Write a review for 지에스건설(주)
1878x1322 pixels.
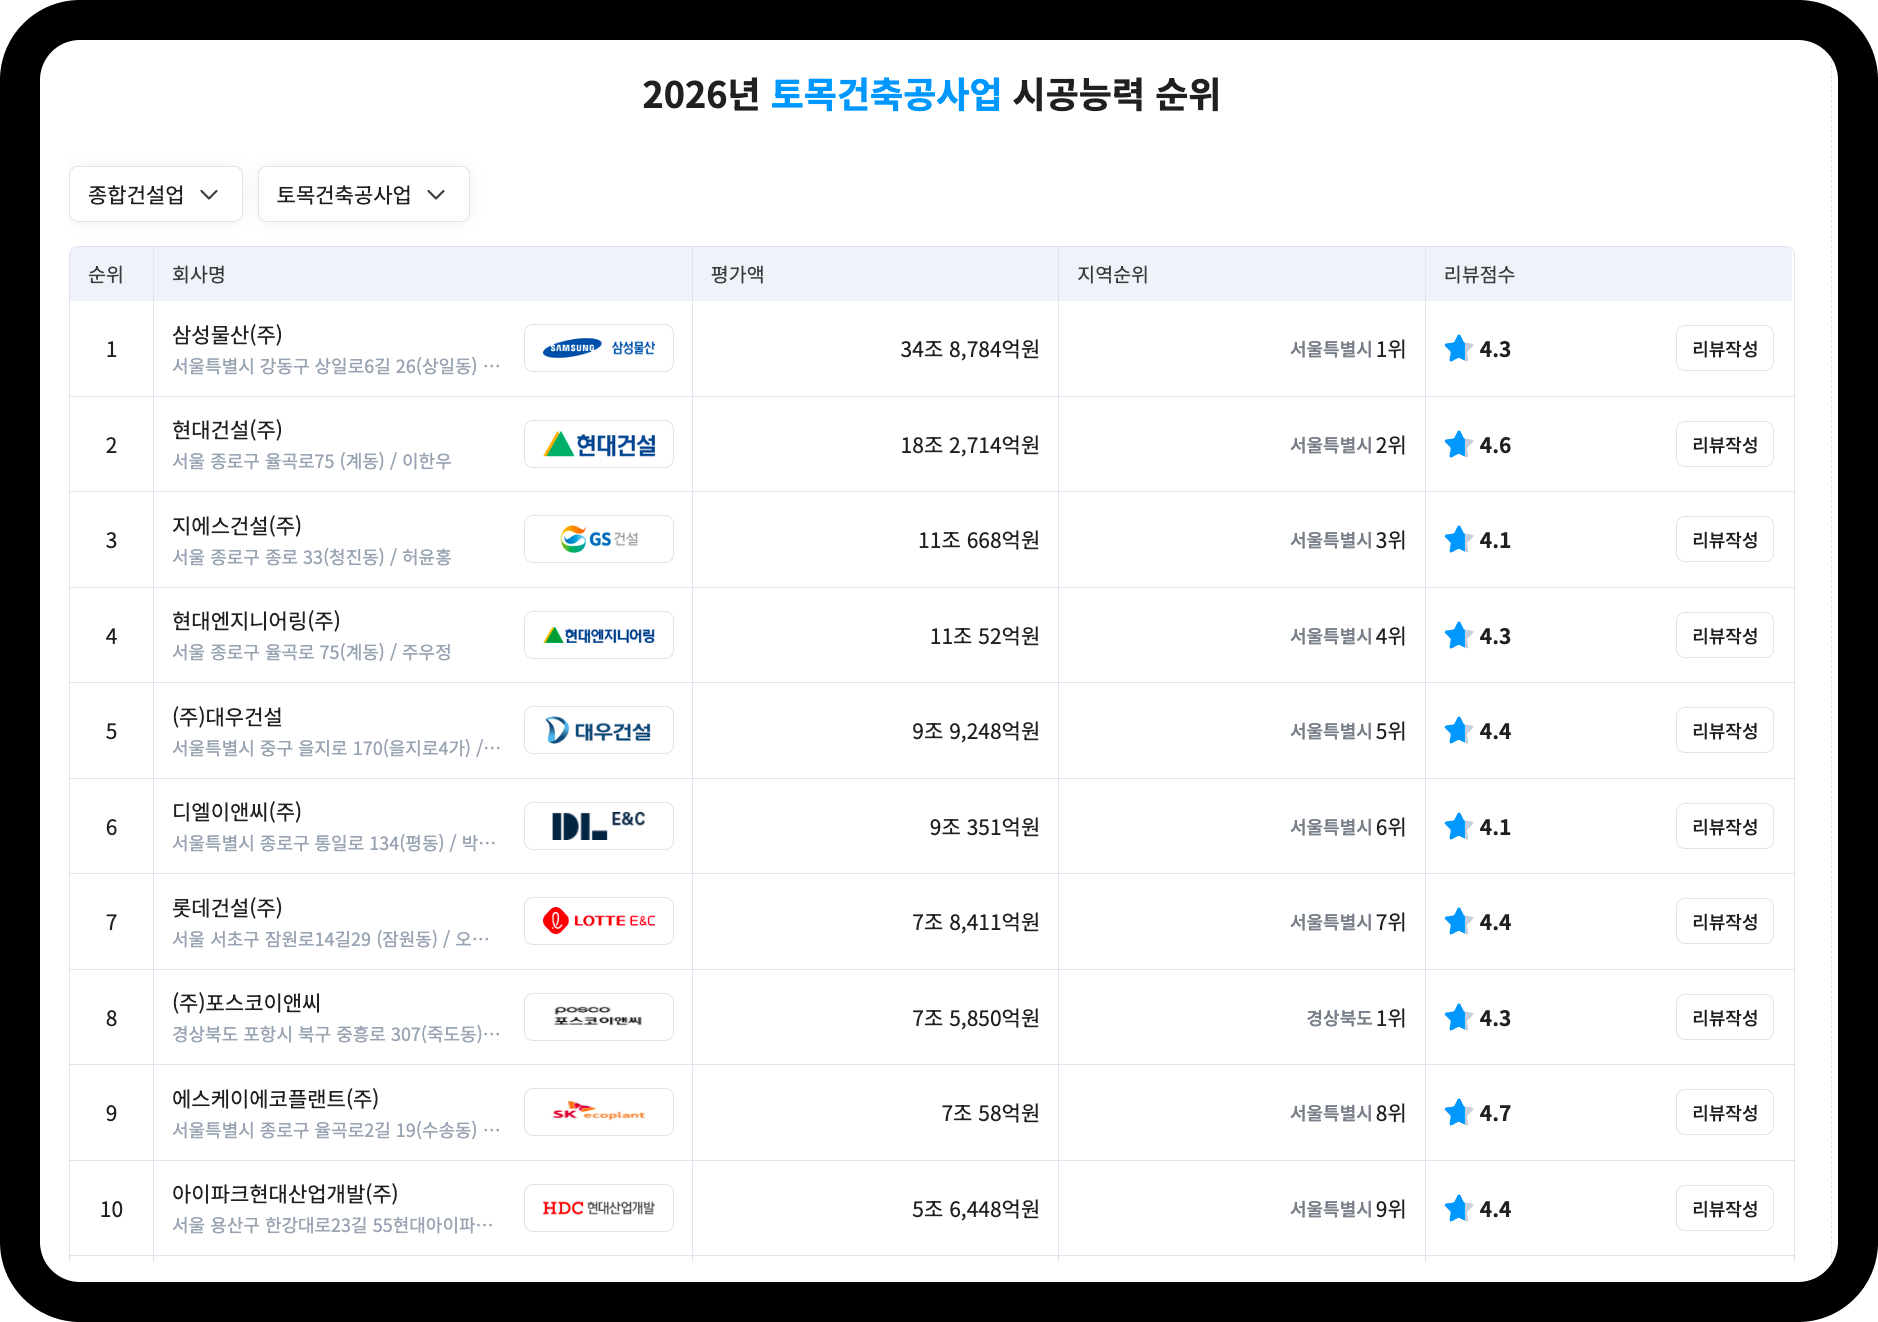(x=1725, y=539)
